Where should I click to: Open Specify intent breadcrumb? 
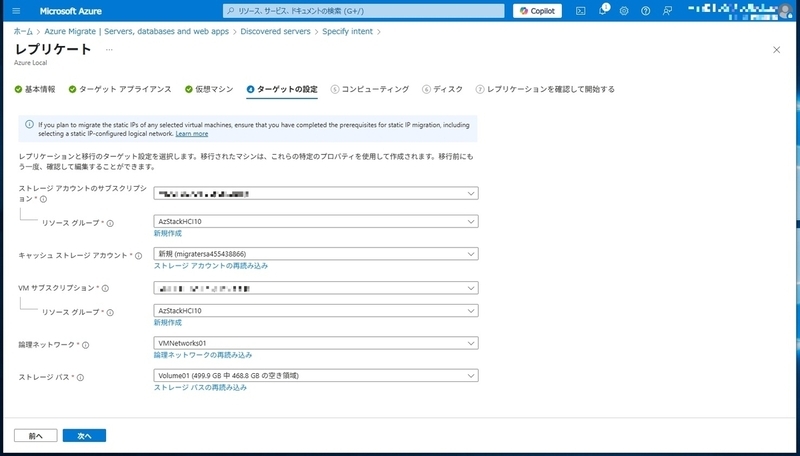pyautogui.click(x=347, y=31)
